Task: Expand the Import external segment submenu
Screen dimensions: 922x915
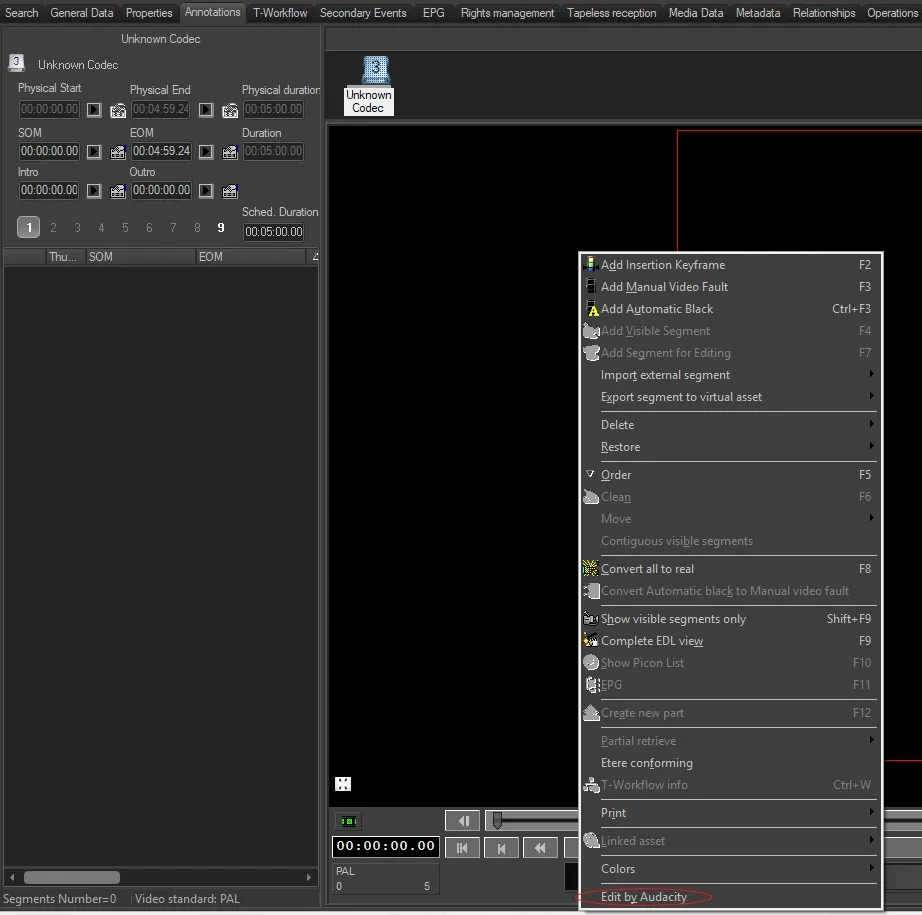Action: [665, 375]
